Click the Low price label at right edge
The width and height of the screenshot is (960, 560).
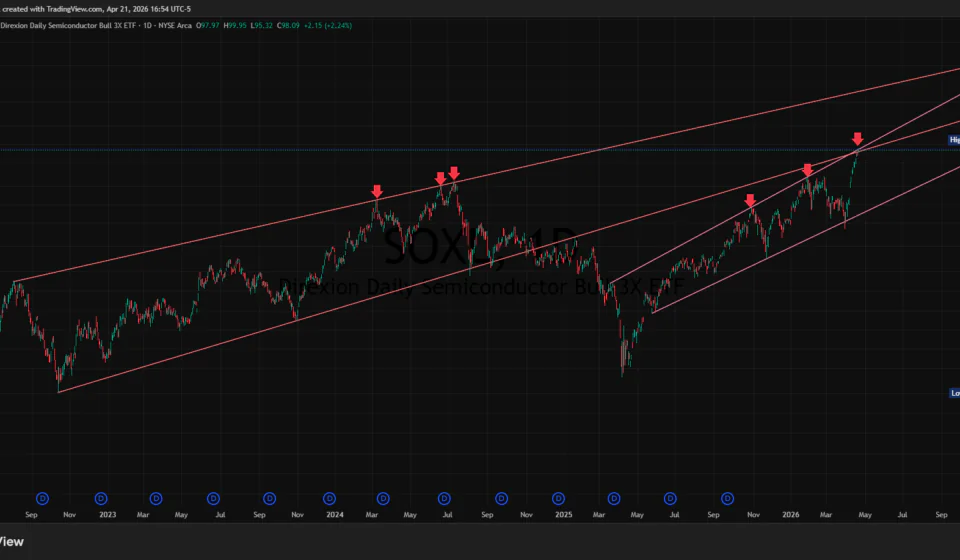point(954,393)
